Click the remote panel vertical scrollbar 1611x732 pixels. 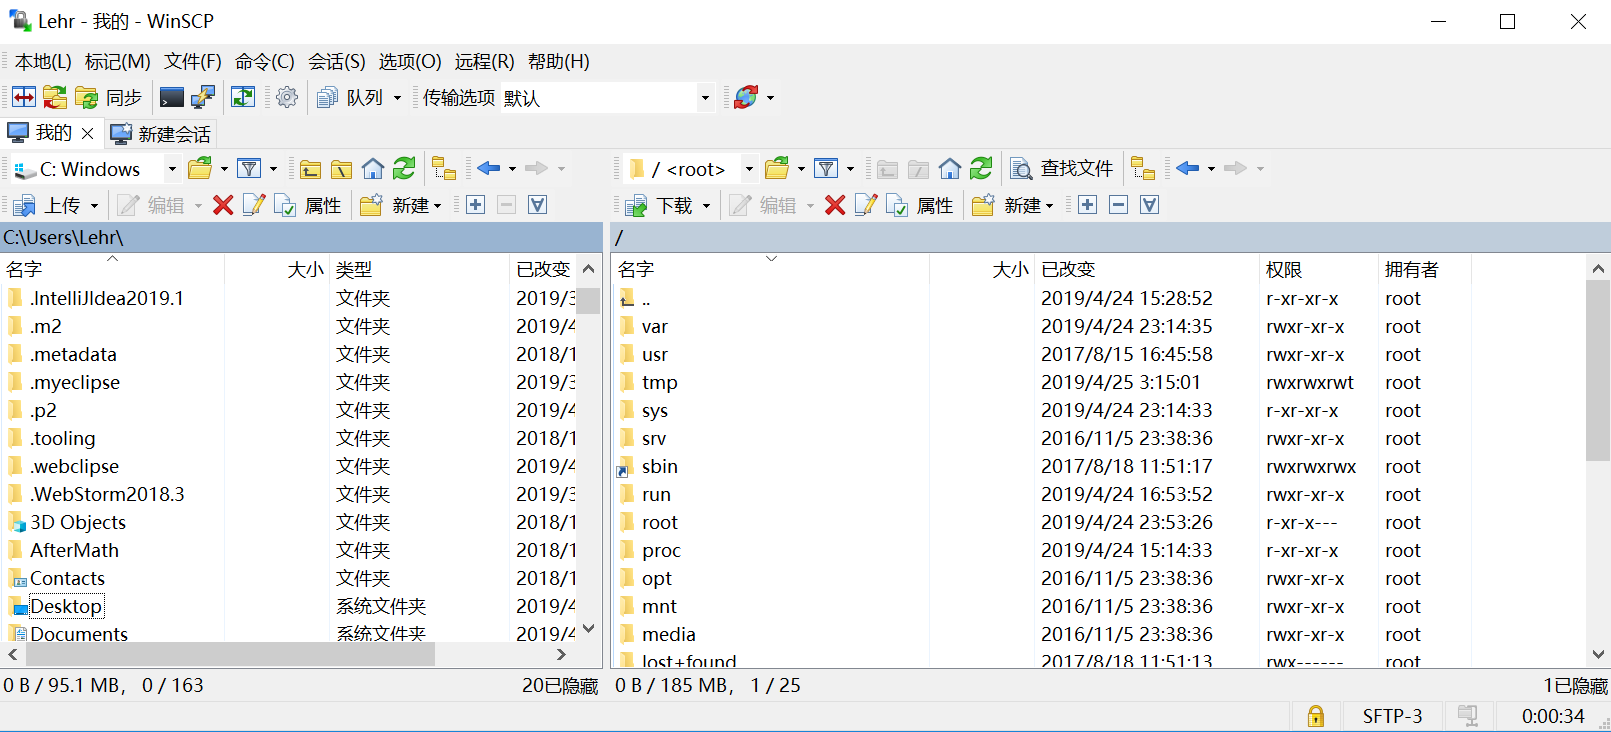point(1598,370)
